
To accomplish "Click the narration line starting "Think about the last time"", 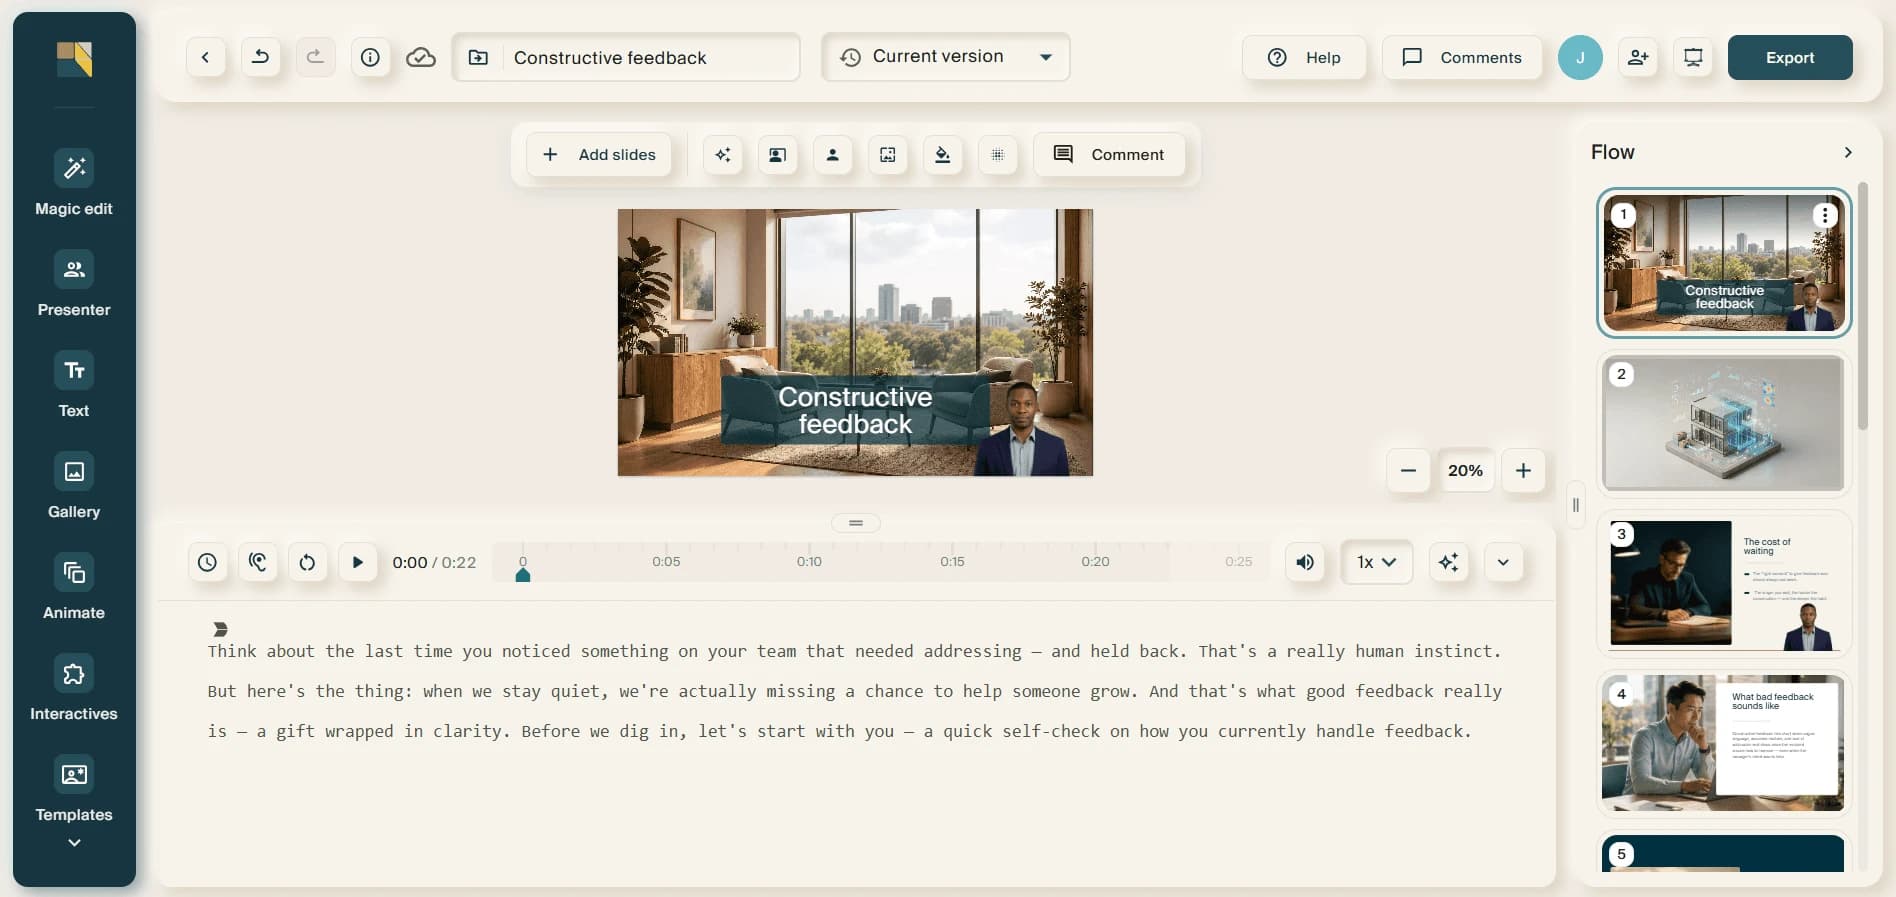I will coord(854,651).
